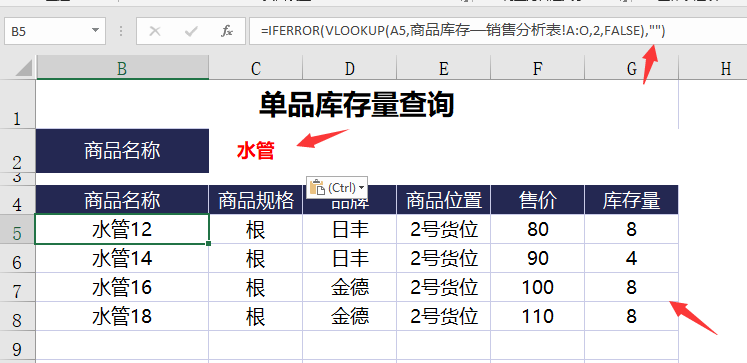Click the title 单品库存量查询

pos(356,104)
